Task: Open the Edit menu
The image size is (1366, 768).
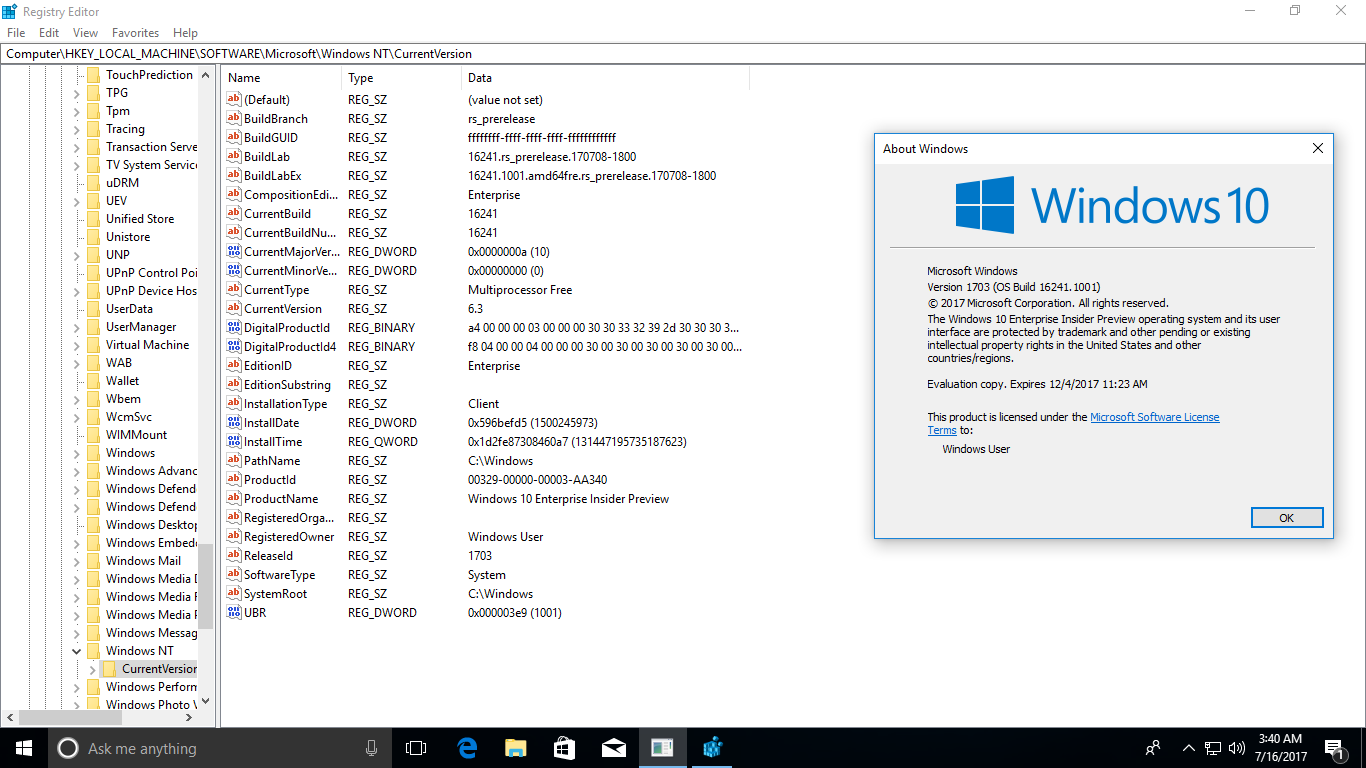Action: [x=49, y=33]
